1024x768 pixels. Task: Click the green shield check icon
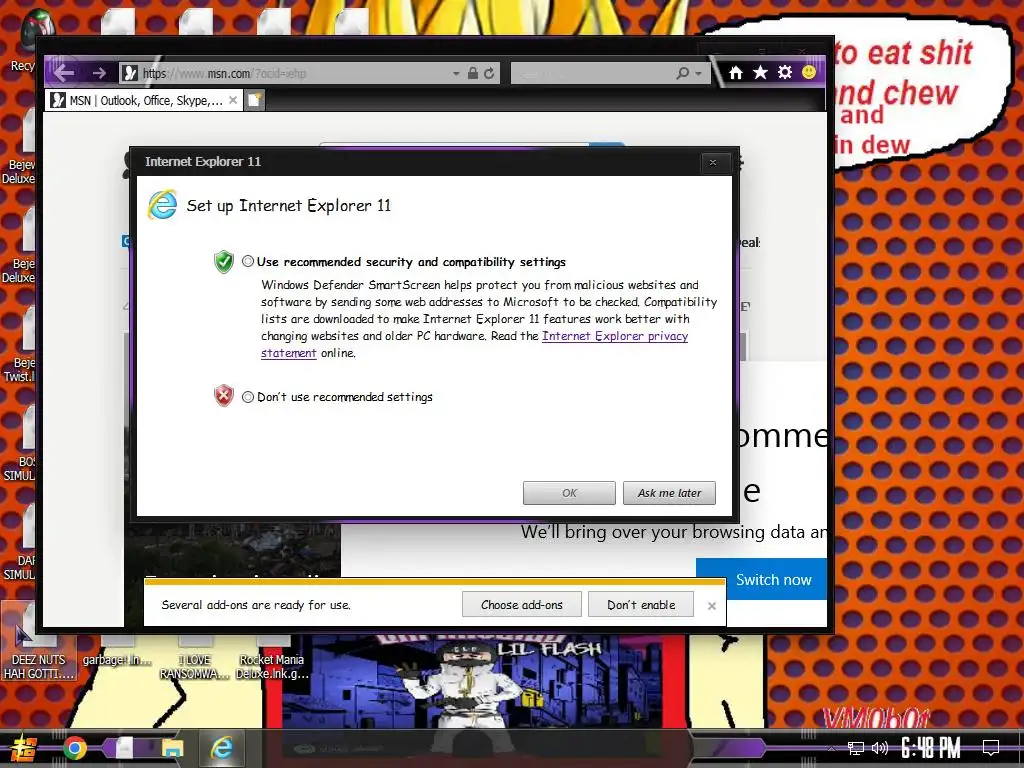coord(223,262)
